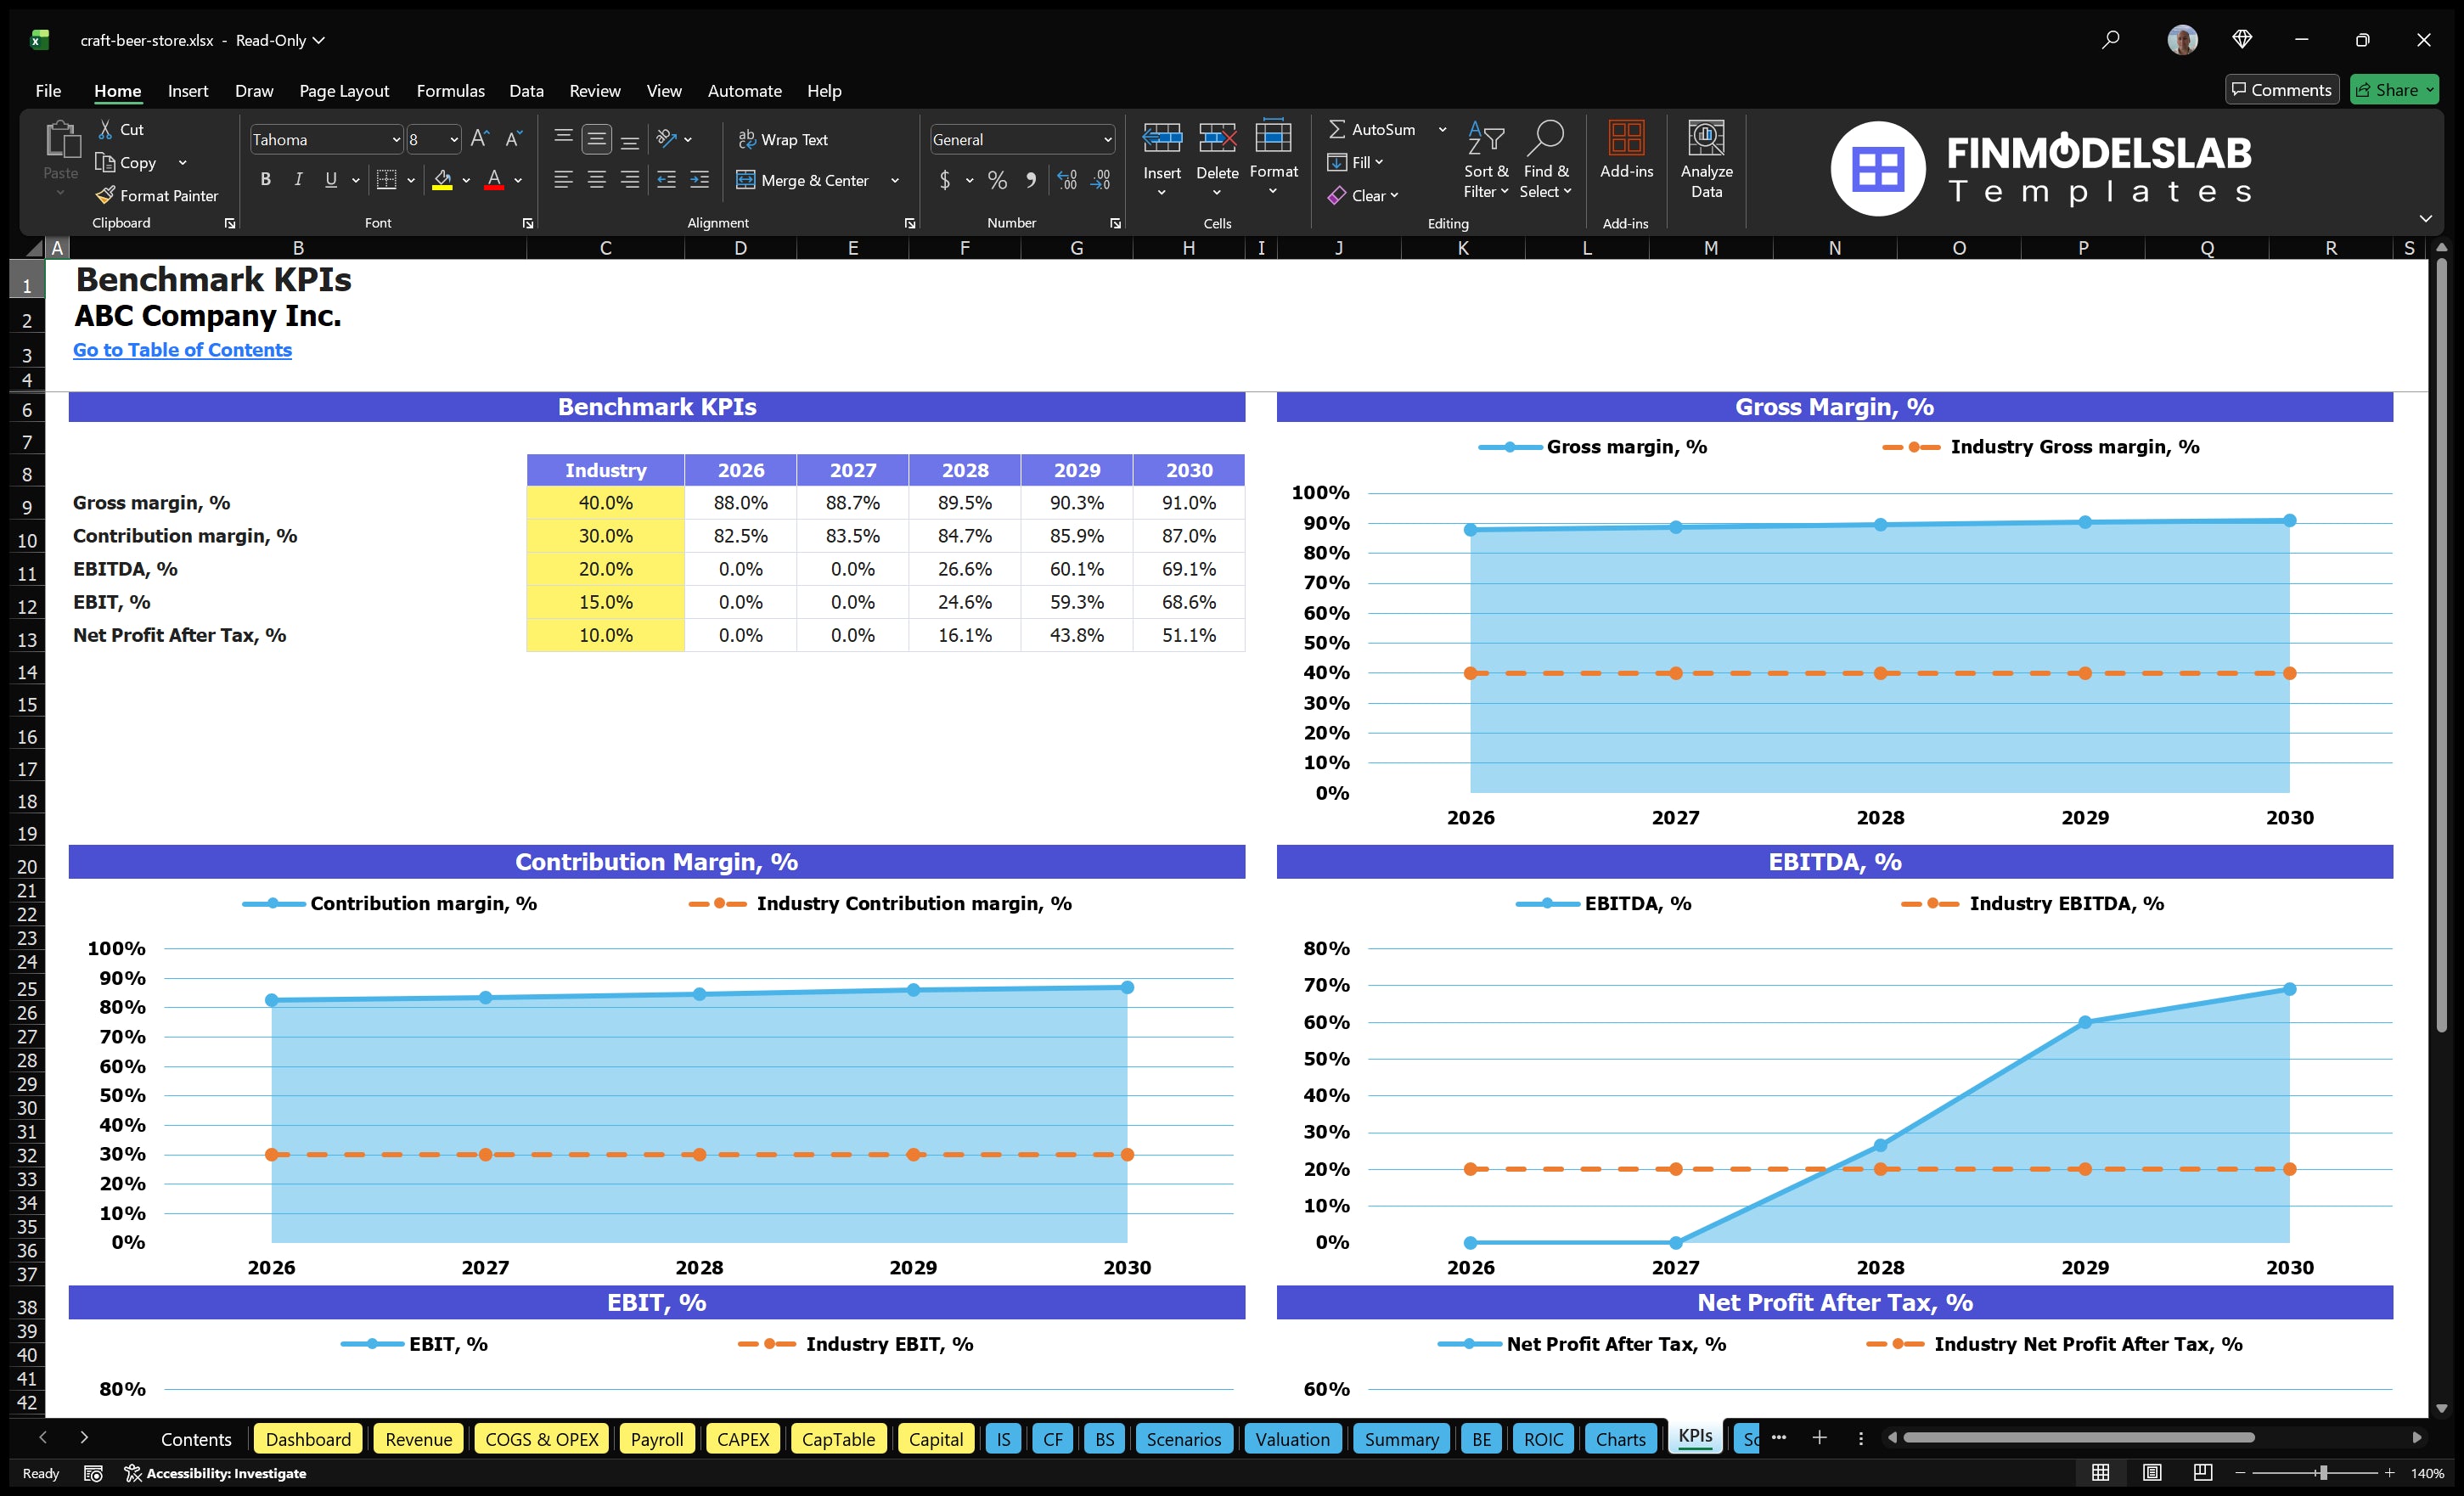Image resolution: width=2464 pixels, height=1496 pixels.
Task: Select the Format Painter tool
Action: tap(157, 195)
